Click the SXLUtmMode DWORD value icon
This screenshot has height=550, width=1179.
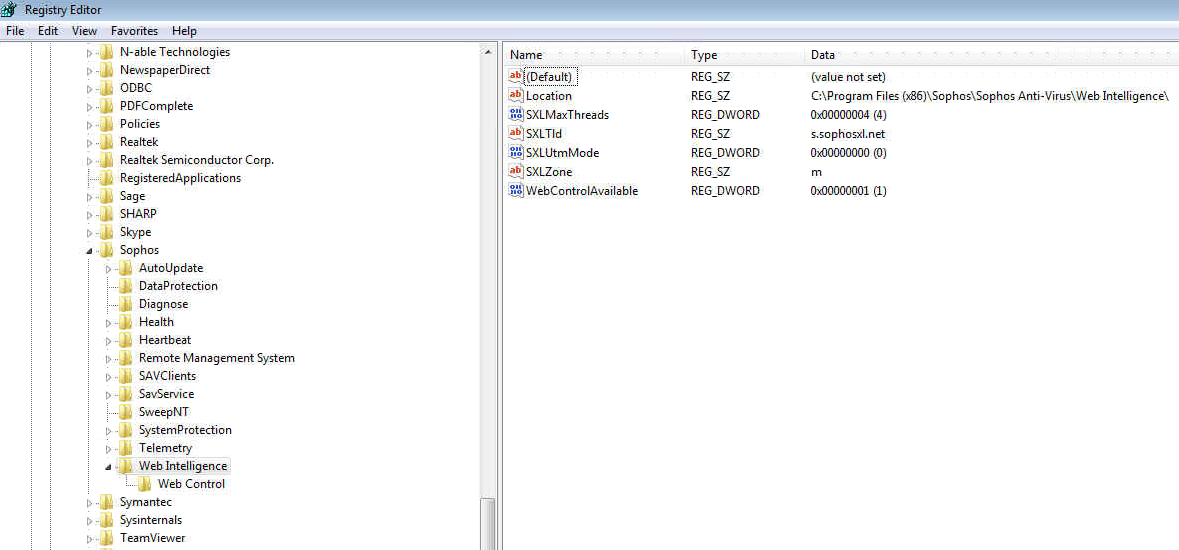[x=516, y=152]
